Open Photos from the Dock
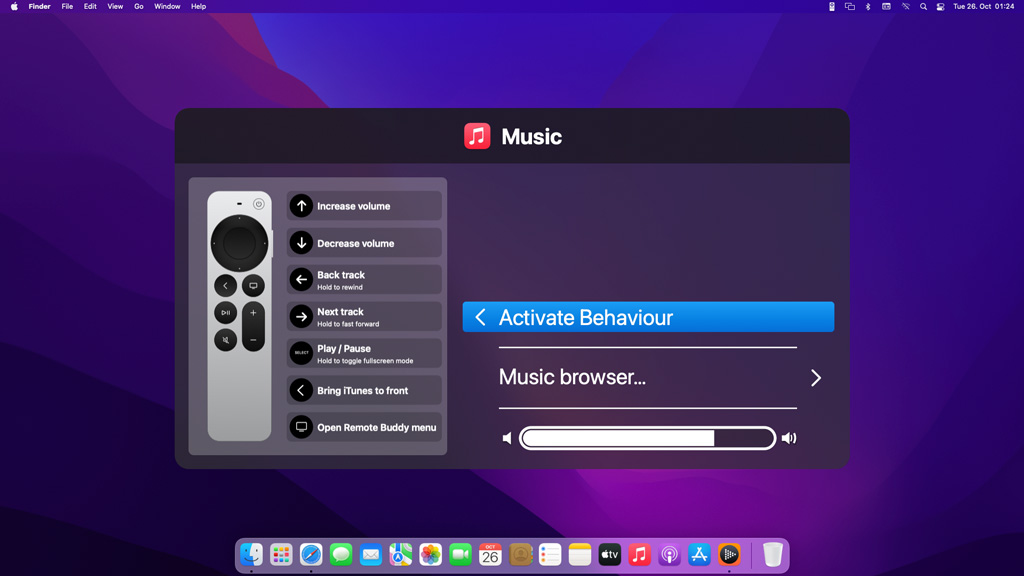The image size is (1024, 576). pos(430,554)
